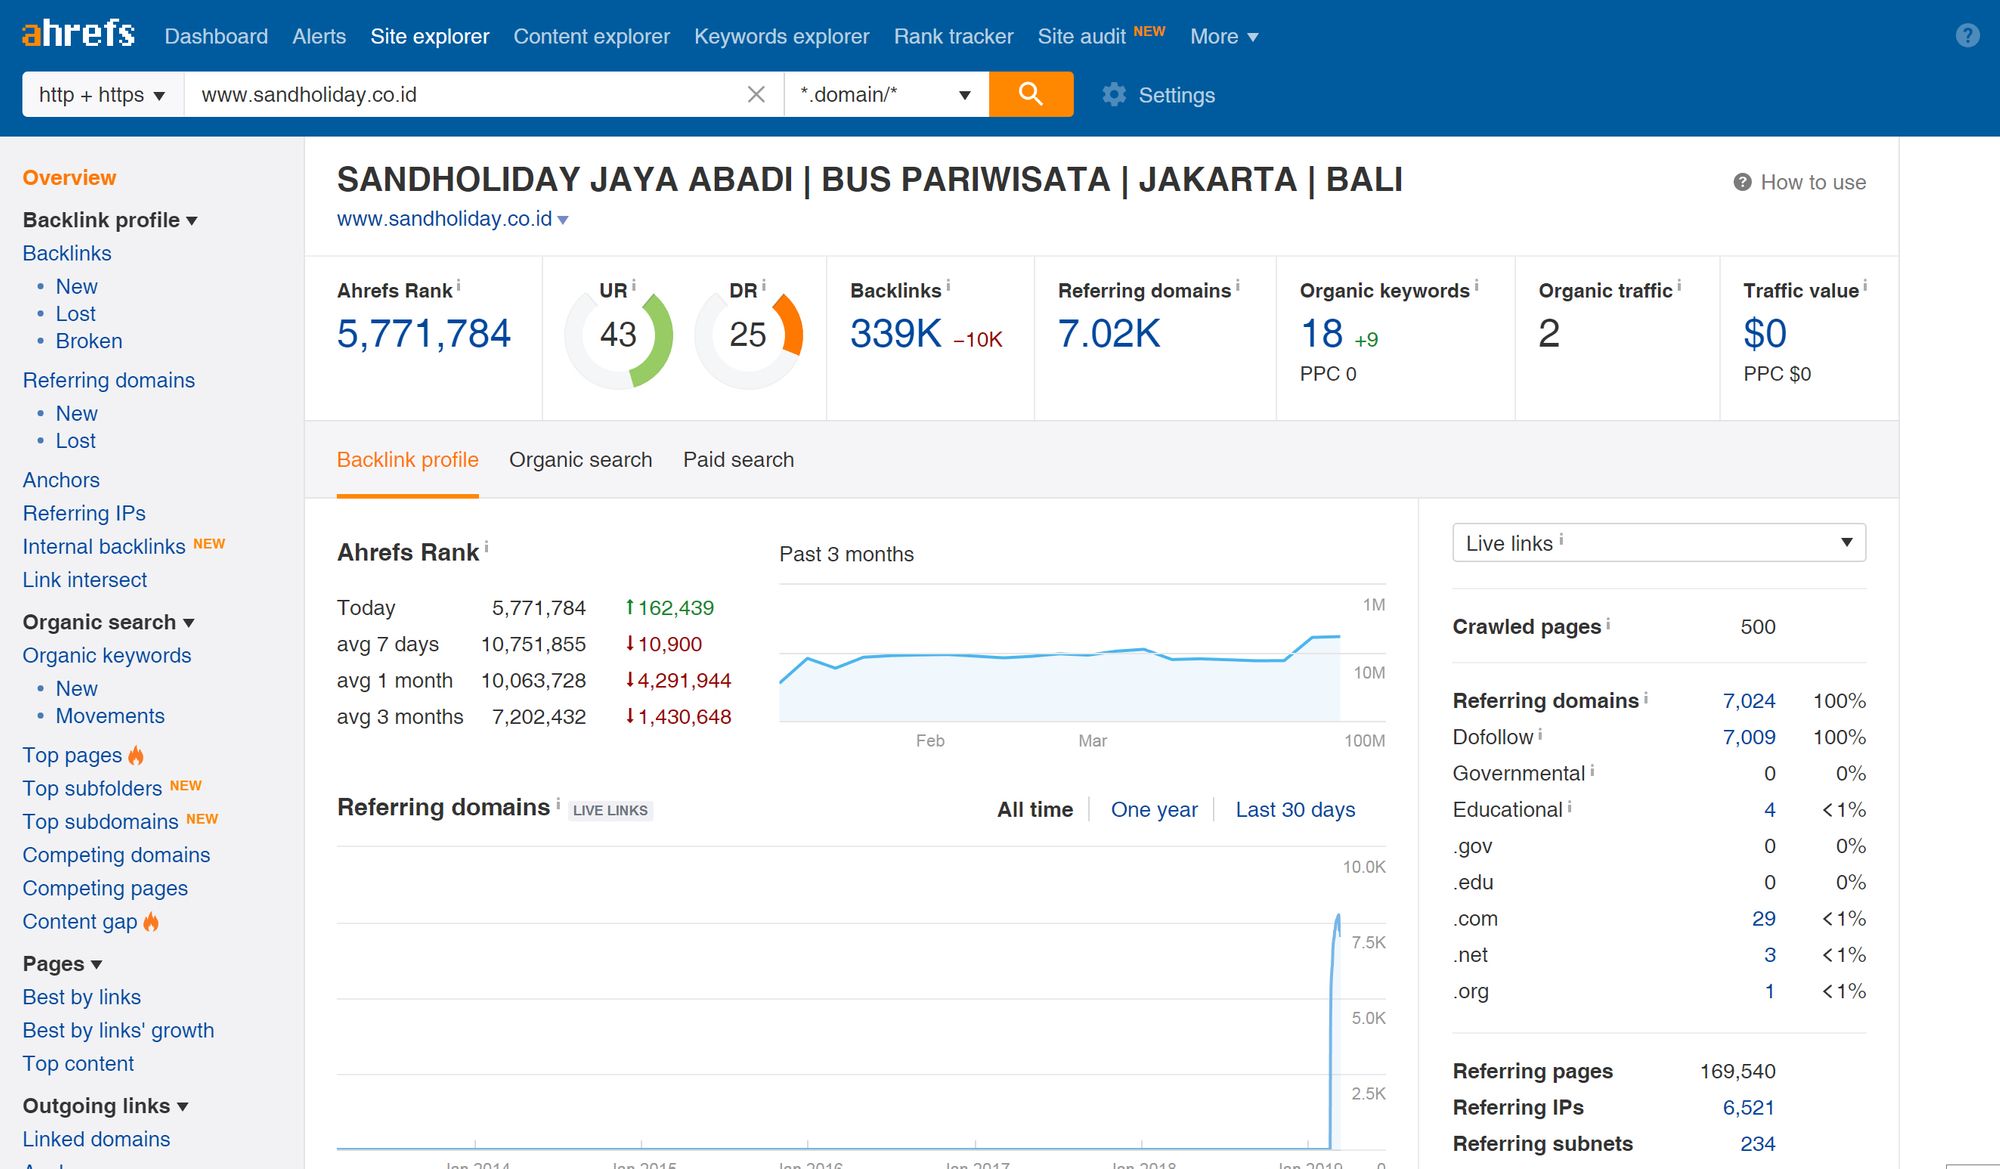
Task: Open Link intersect in the sidebar
Action: click(x=85, y=580)
